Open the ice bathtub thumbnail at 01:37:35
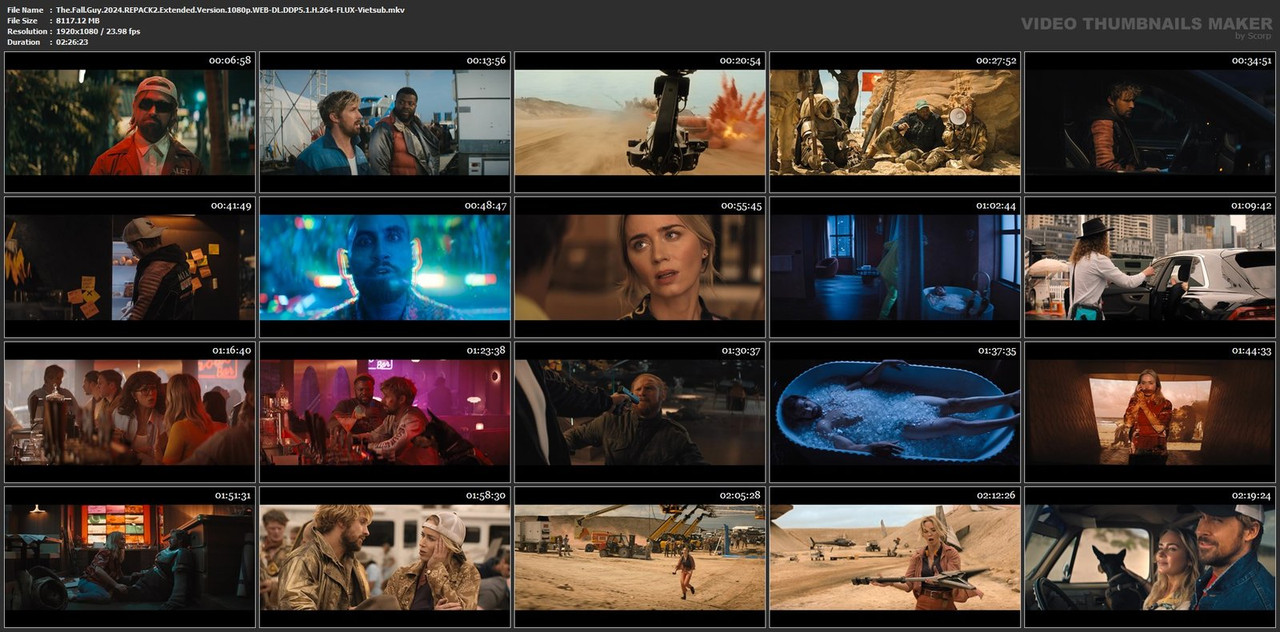 [895, 411]
